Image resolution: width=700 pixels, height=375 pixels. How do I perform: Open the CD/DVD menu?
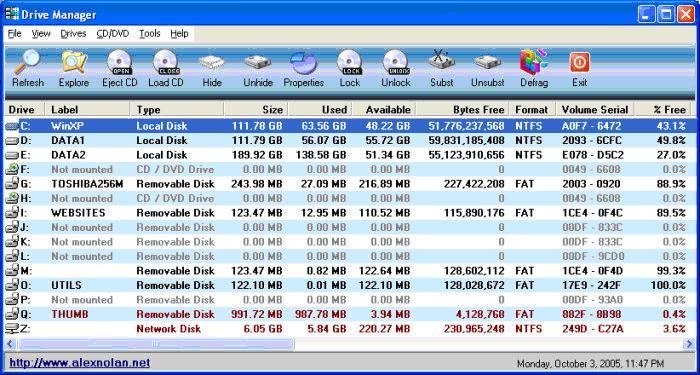pos(112,34)
